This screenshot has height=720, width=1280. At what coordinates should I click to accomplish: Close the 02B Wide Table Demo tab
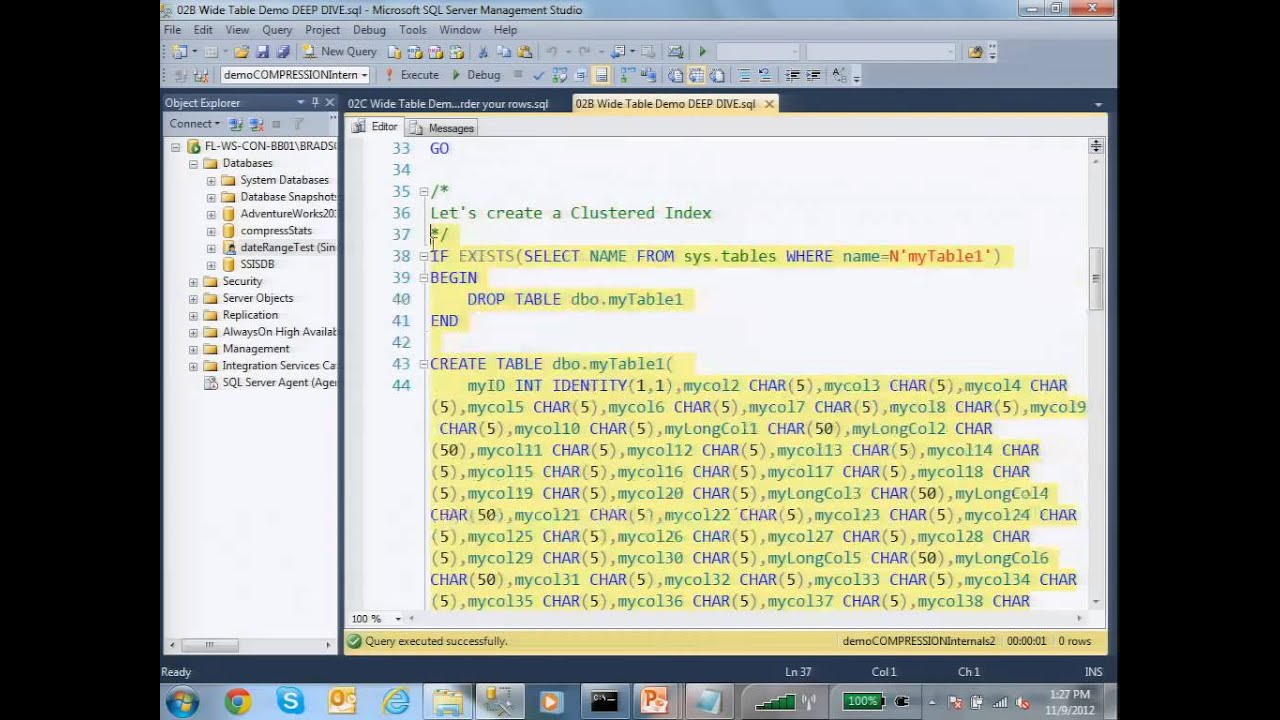[x=769, y=104]
